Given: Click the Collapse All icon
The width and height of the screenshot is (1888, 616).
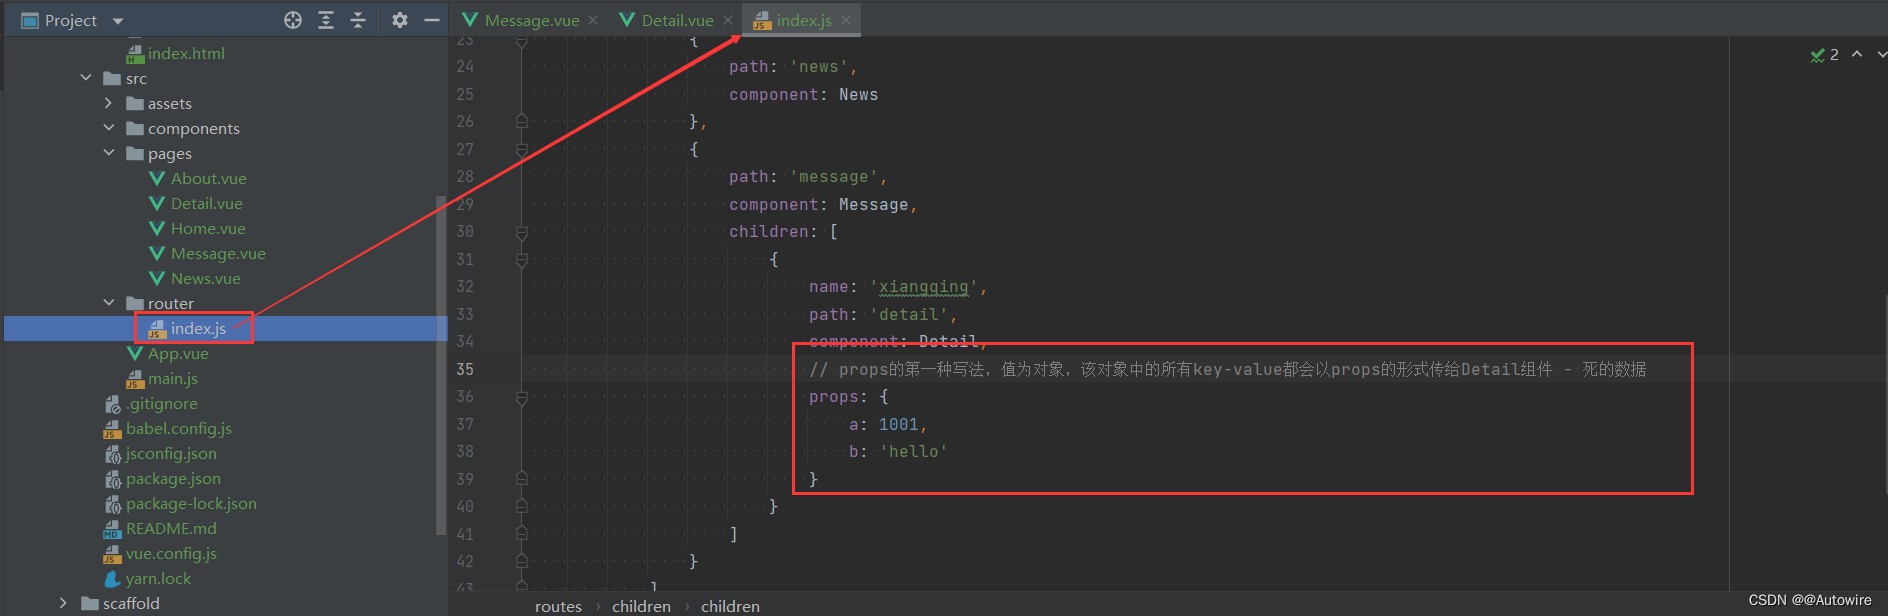Looking at the screenshot, I should click(x=358, y=20).
